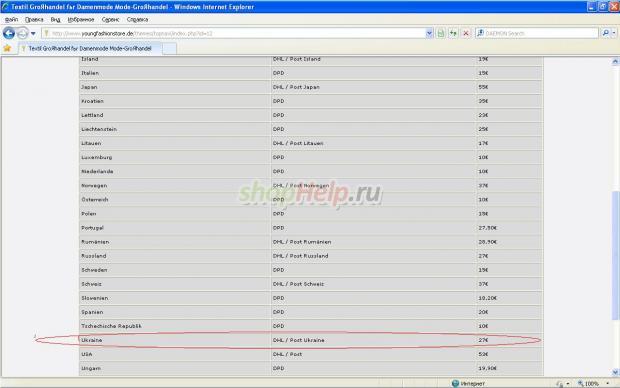This screenshot has height=388, width=620.
Task: Open the Favorites star icon
Action: [x=7, y=48]
